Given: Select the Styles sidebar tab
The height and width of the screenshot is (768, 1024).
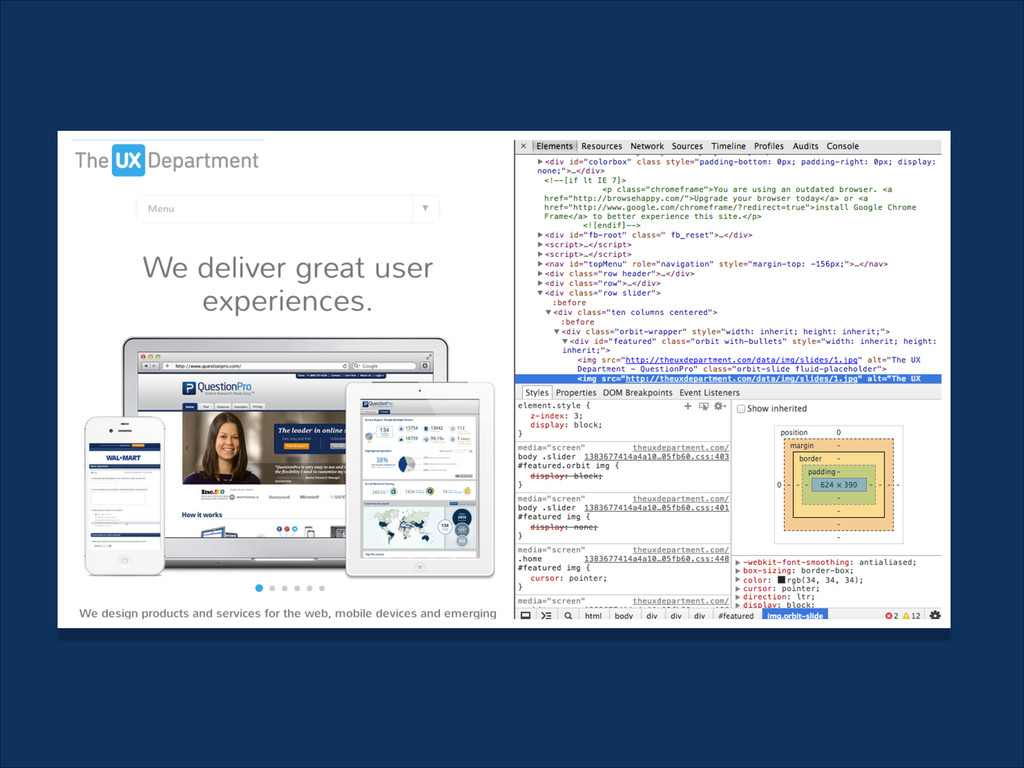Looking at the screenshot, I should coord(537,392).
